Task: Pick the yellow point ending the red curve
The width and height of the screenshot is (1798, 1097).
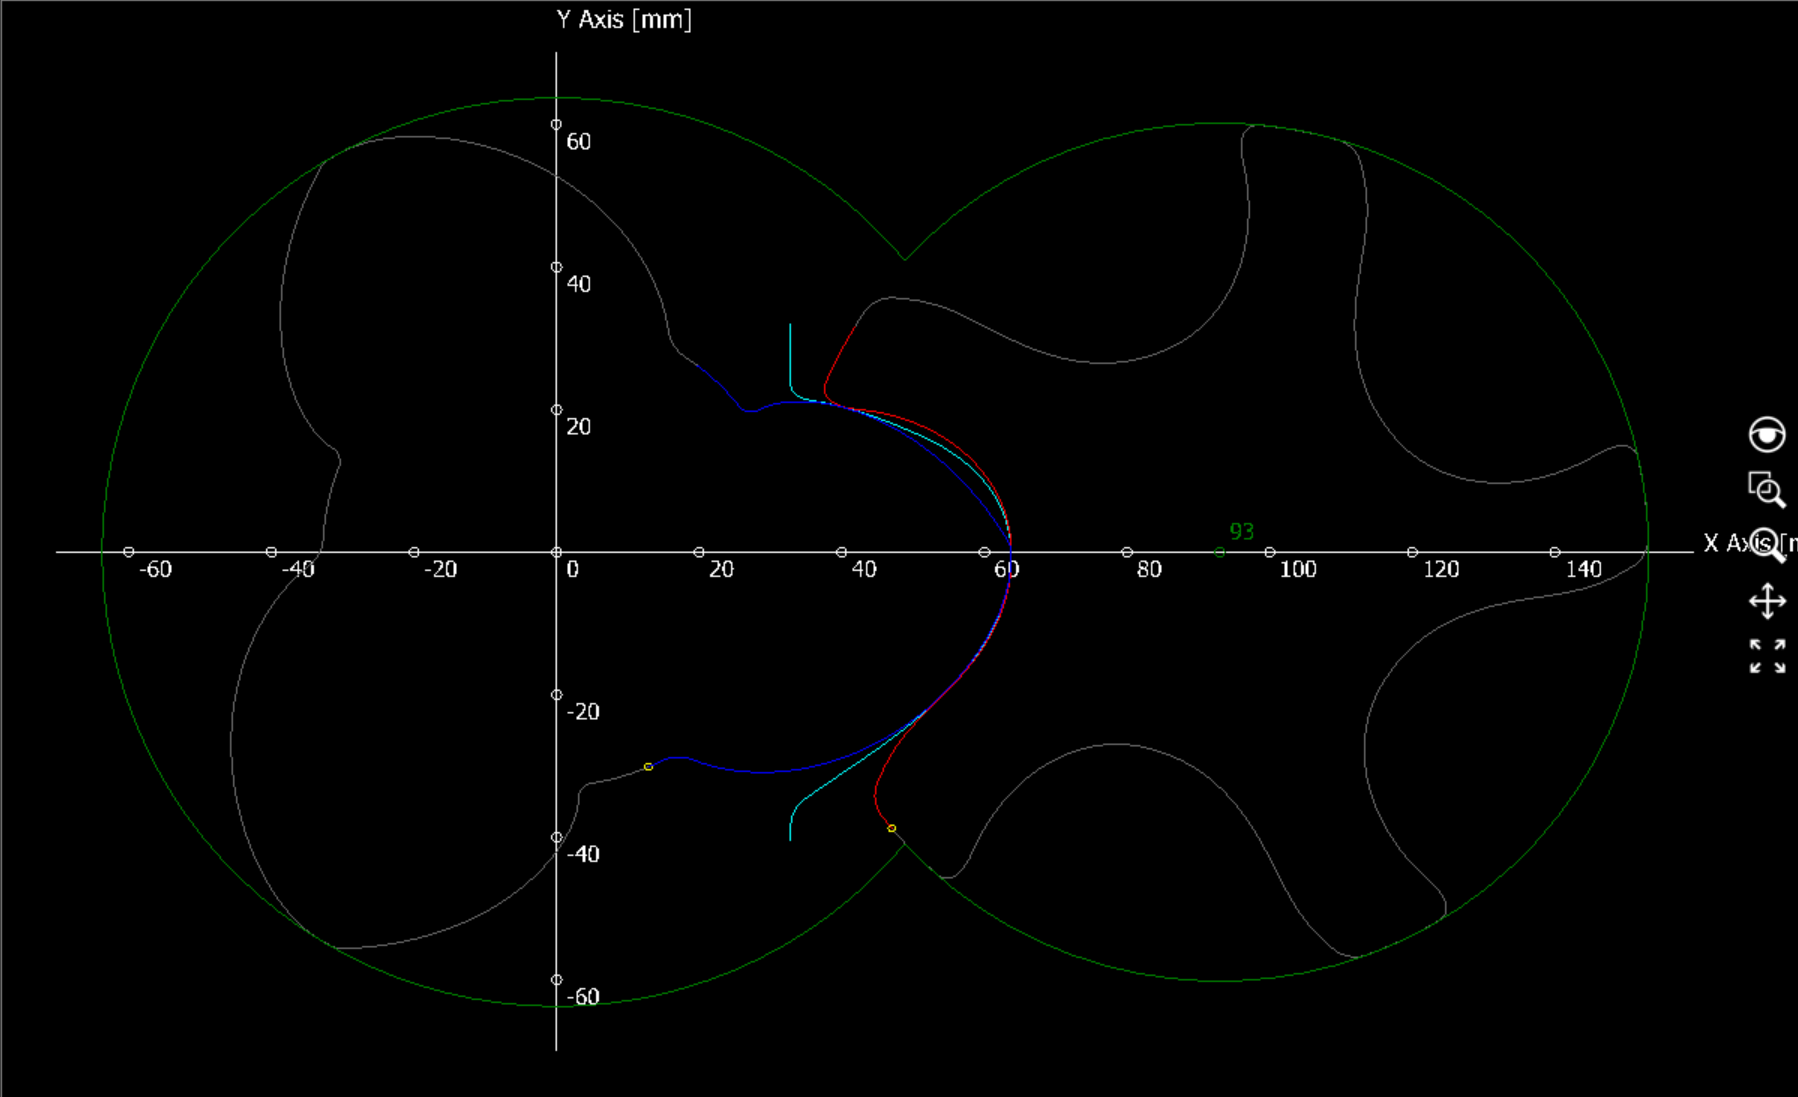Action: click(x=892, y=828)
